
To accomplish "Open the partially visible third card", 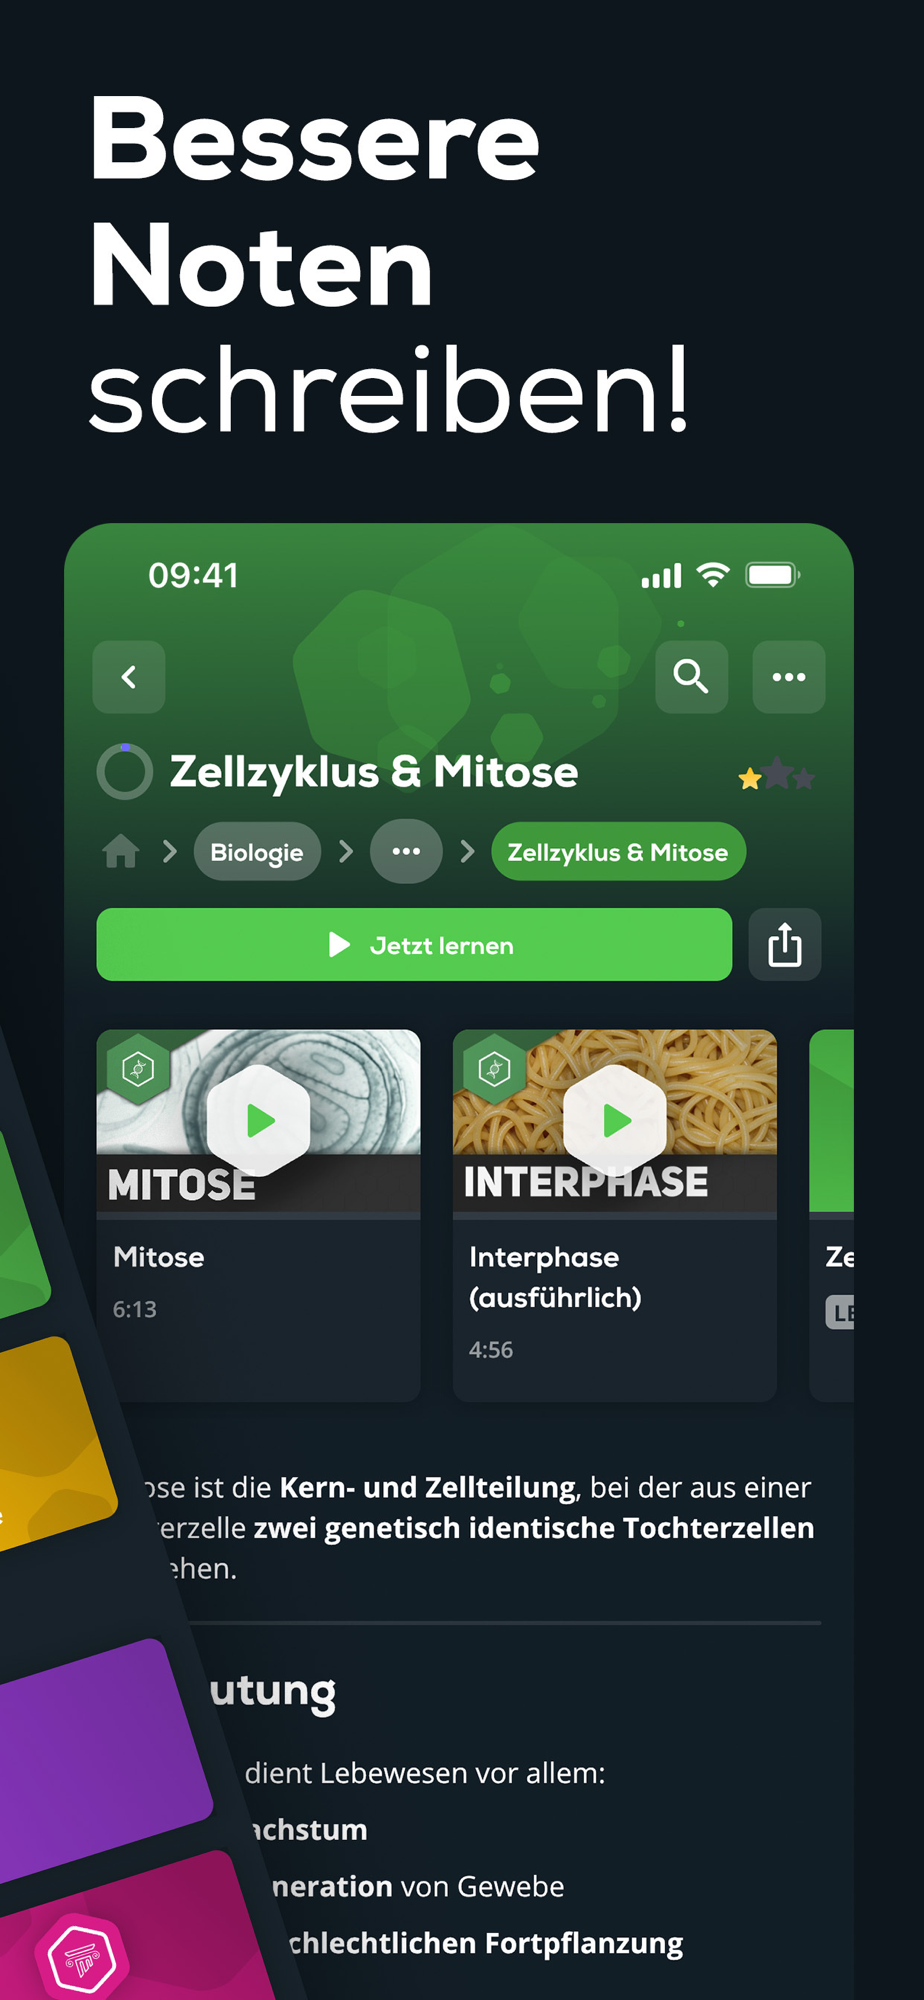I will pos(831,1215).
